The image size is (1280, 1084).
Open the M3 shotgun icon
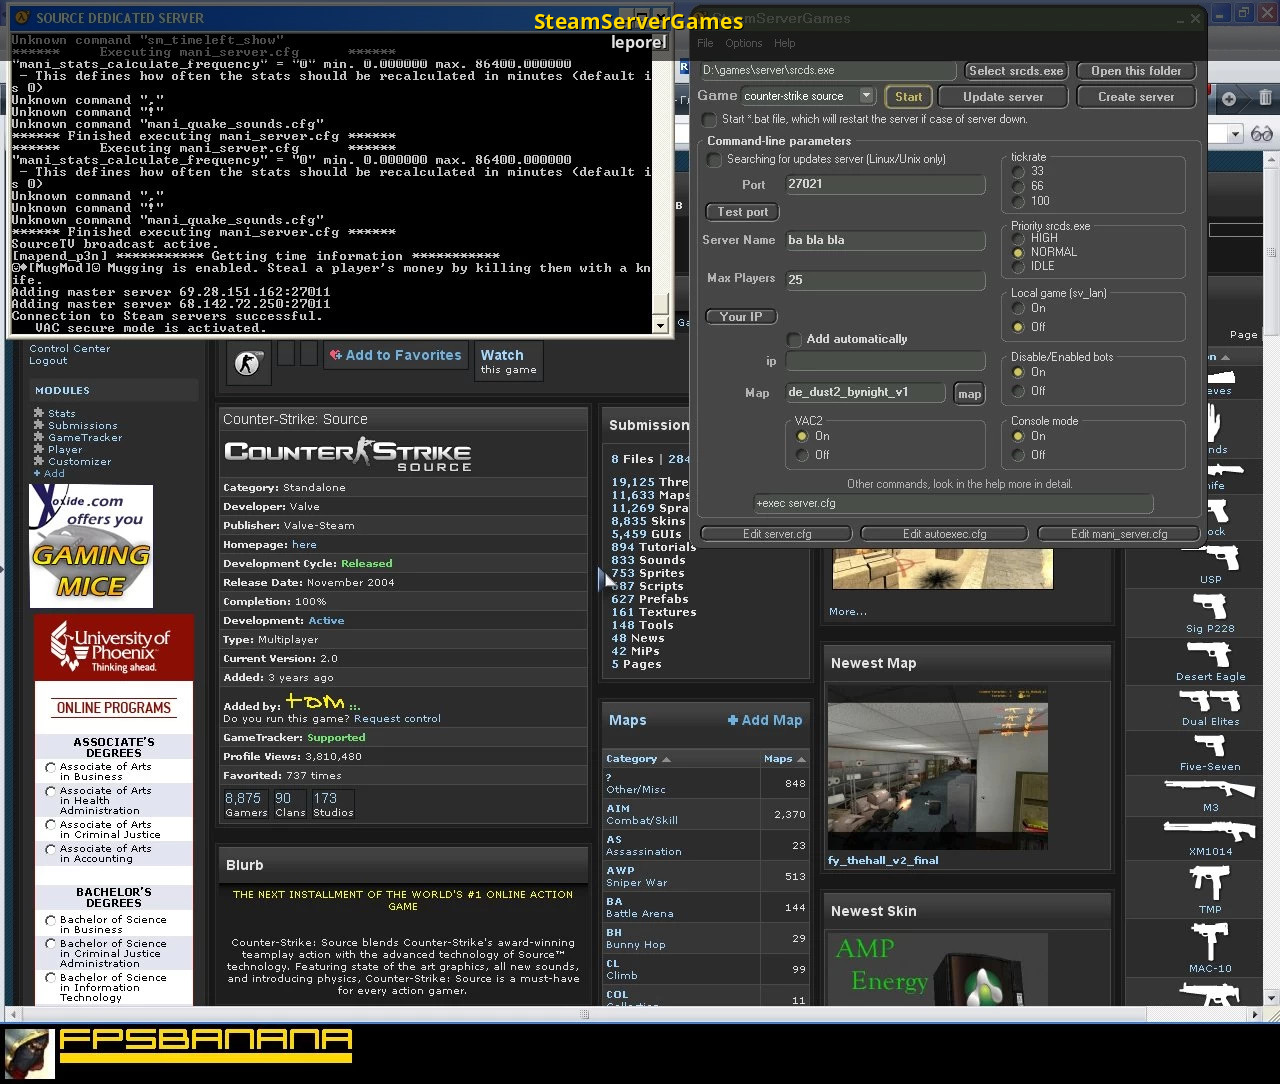pyautogui.click(x=1210, y=790)
